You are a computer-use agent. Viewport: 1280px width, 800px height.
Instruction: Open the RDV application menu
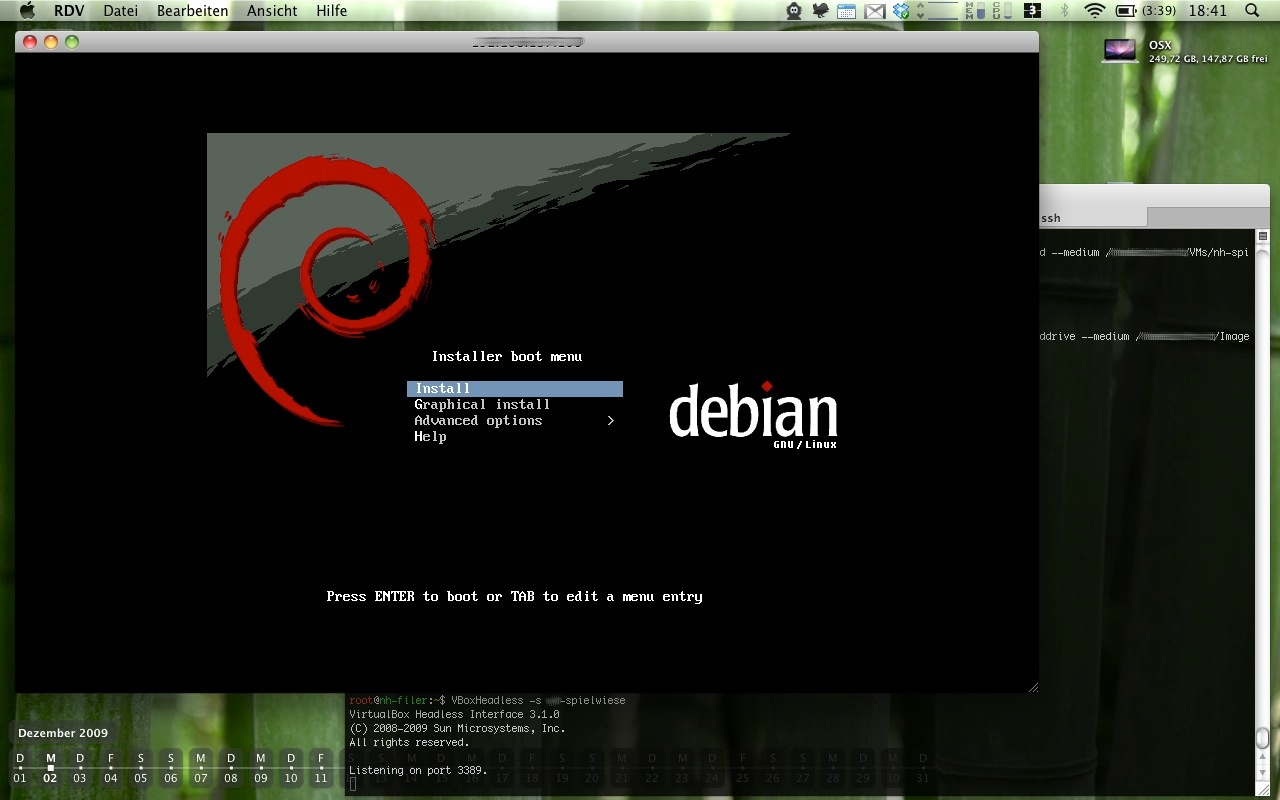point(69,11)
